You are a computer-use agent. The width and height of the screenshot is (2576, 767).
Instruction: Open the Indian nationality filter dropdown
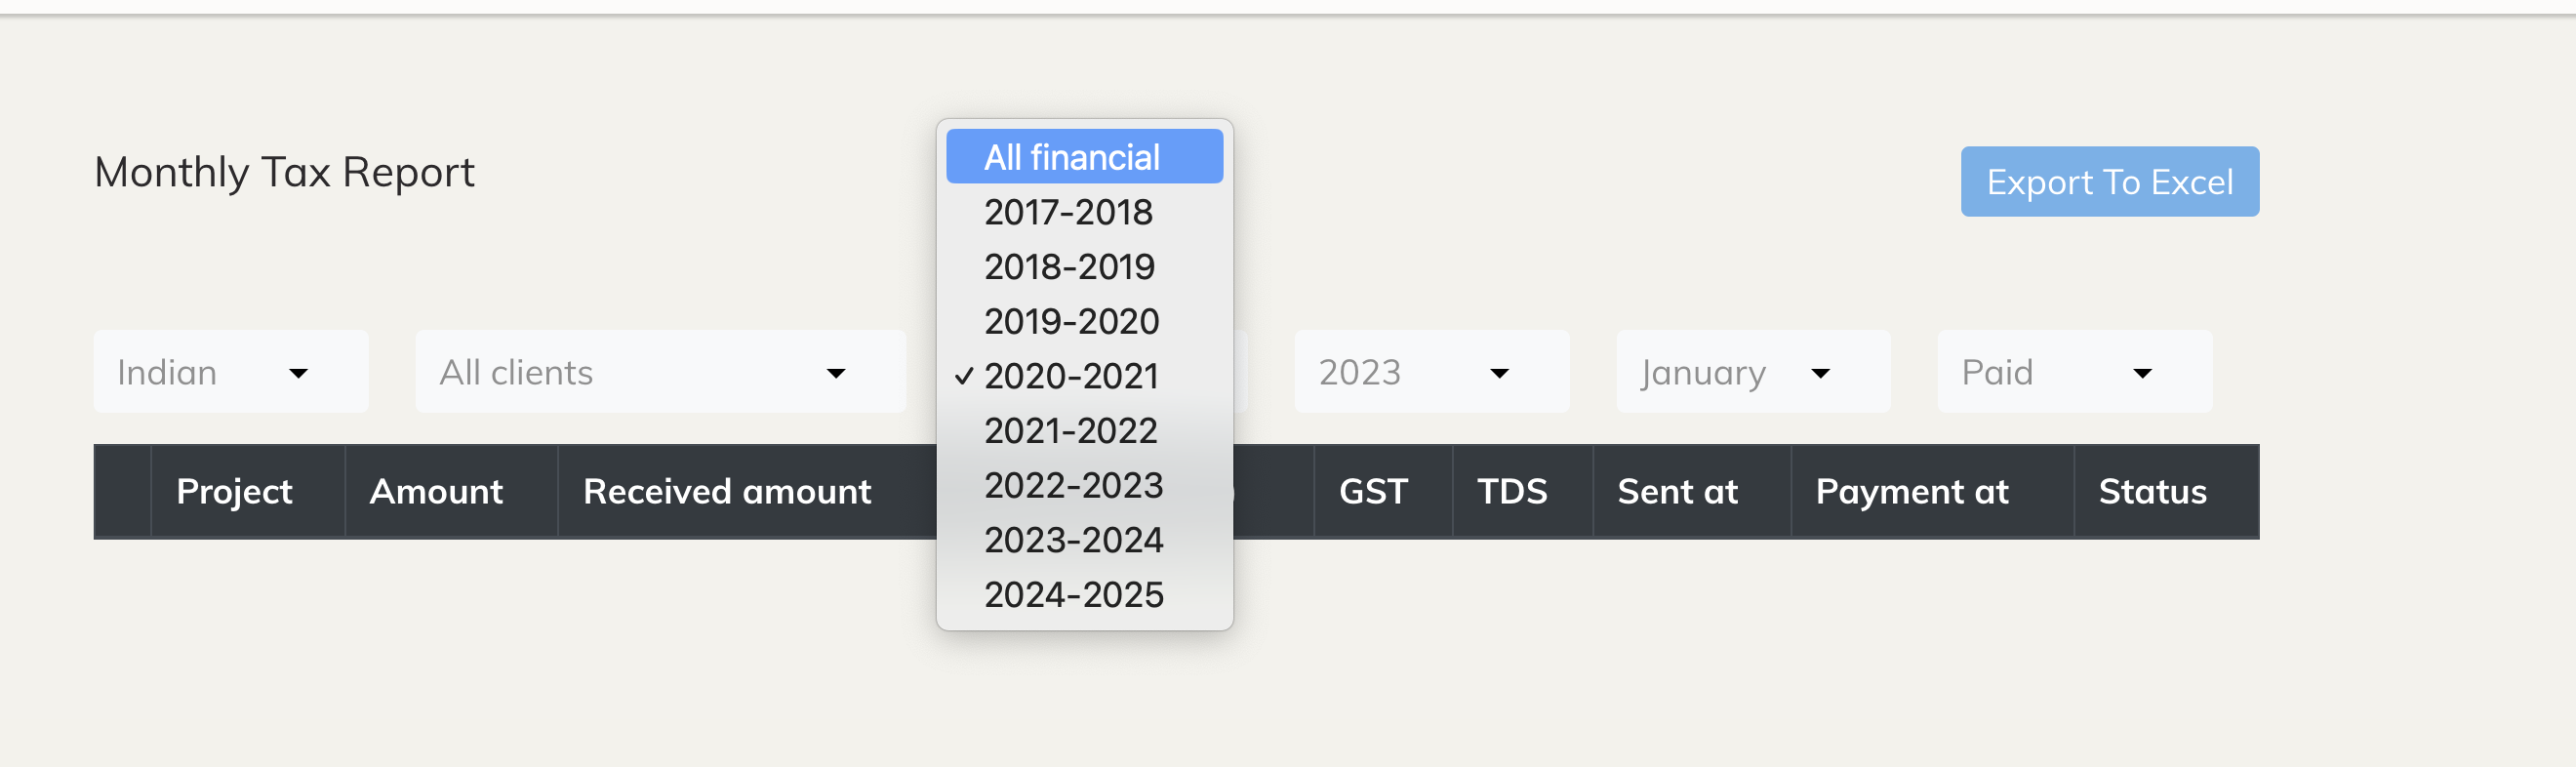[231, 371]
